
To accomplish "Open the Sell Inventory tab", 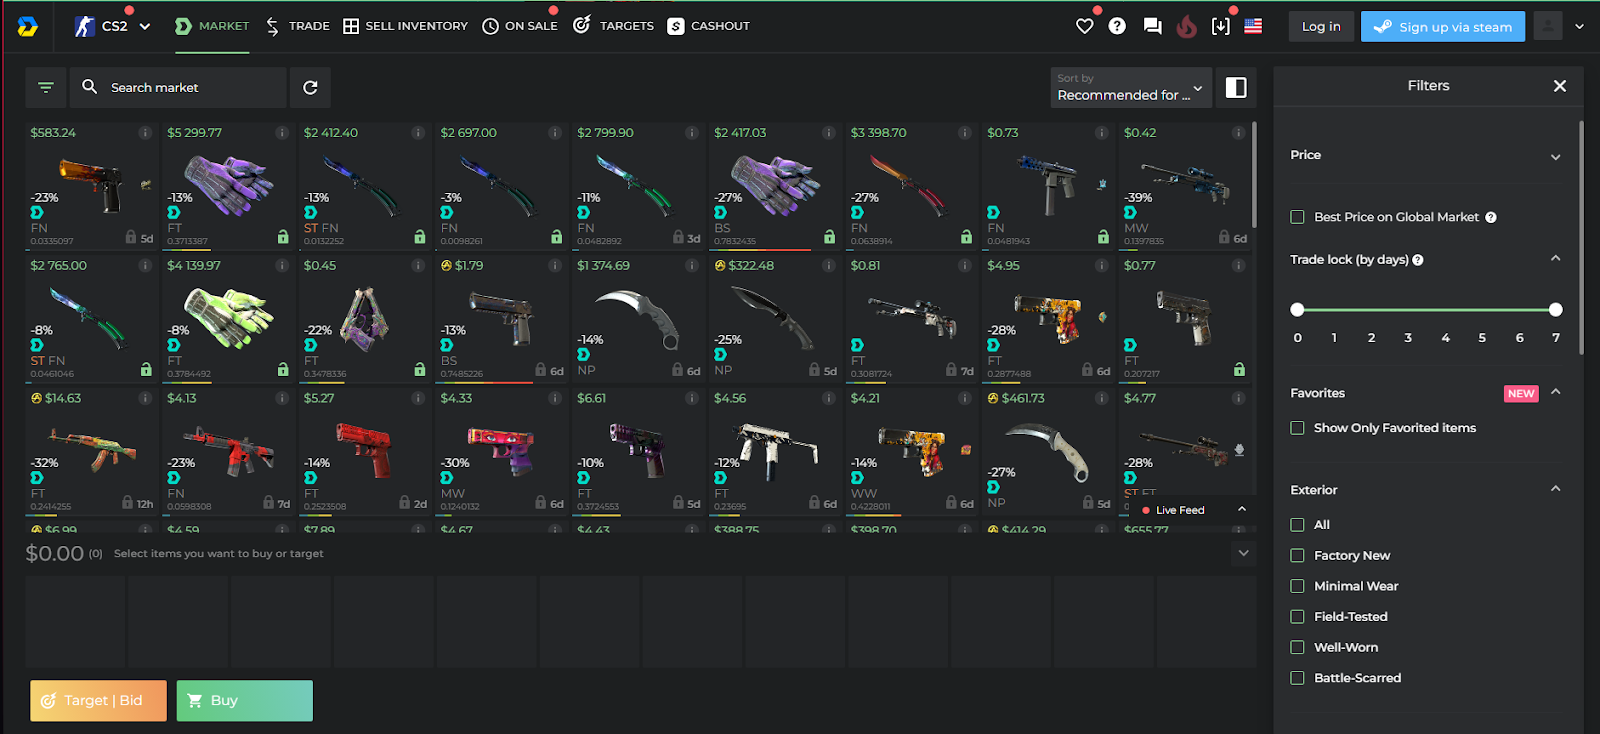I will click(405, 26).
